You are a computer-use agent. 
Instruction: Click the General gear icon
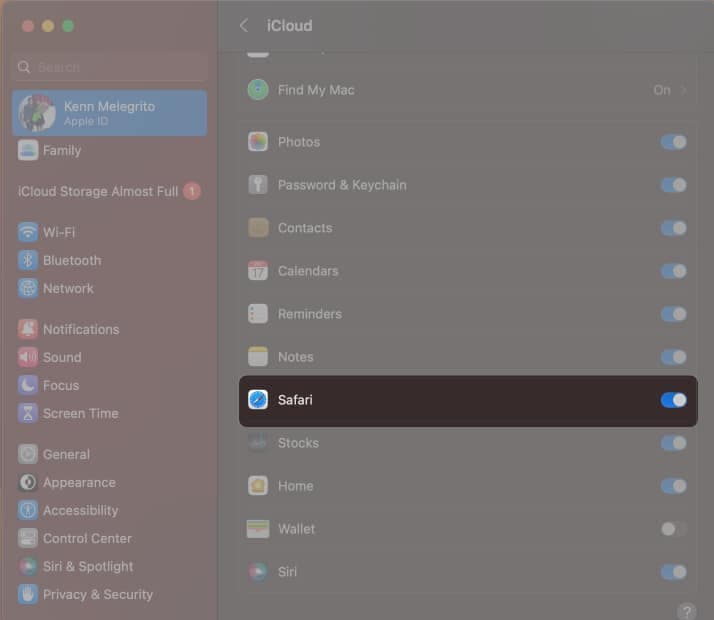[28, 454]
